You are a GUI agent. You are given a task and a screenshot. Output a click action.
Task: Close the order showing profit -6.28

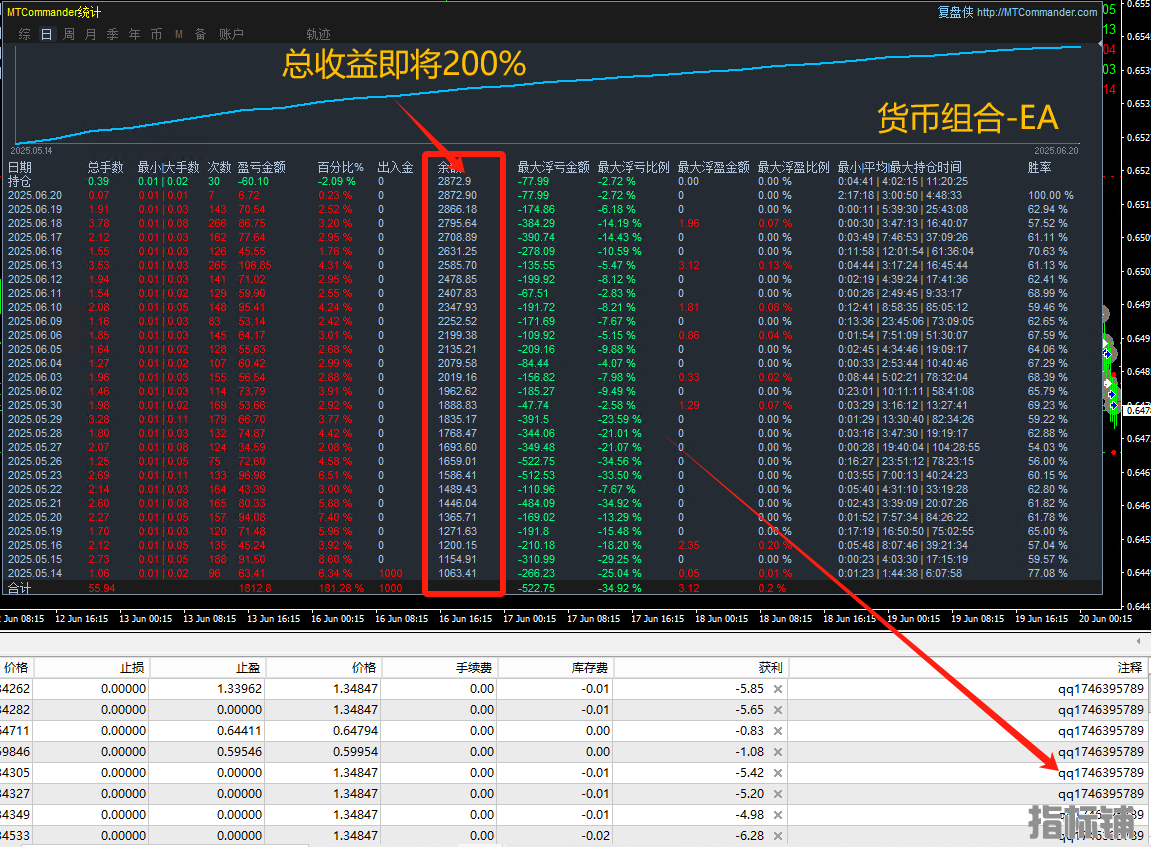[777, 836]
